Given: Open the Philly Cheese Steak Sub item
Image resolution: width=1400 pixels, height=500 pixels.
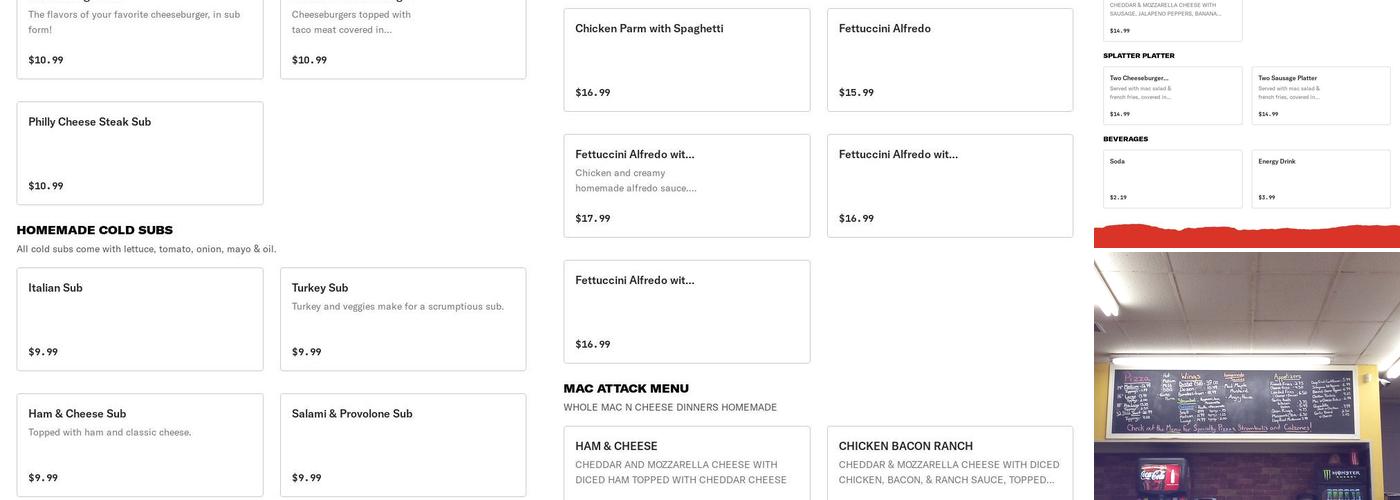Looking at the screenshot, I should [x=140, y=153].
